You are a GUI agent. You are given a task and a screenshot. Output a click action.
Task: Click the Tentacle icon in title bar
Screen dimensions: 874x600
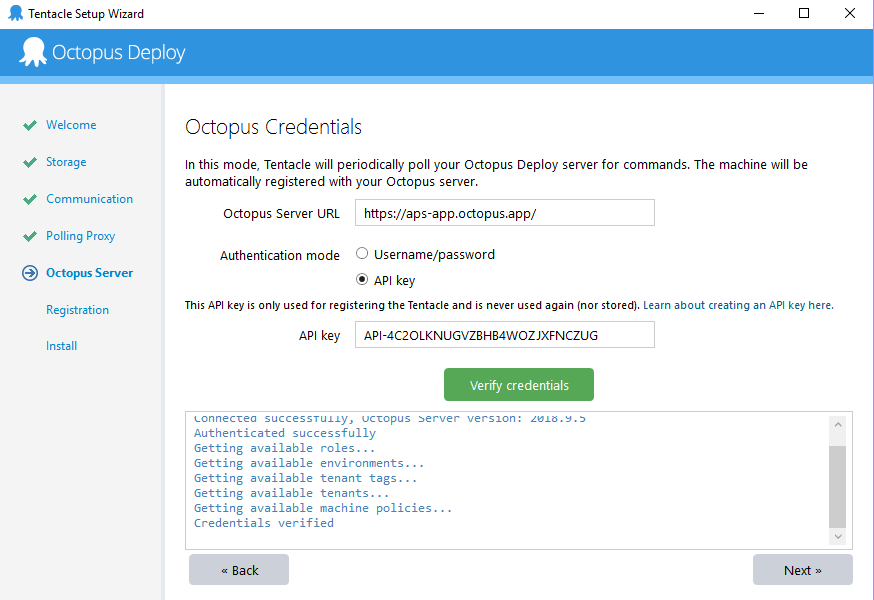[x=16, y=13]
